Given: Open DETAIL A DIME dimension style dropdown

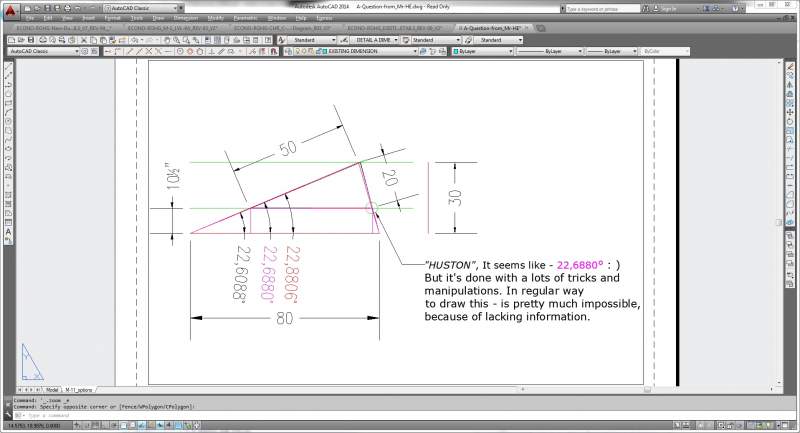Looking at the screenshot, I should click(x=375, y=40).
